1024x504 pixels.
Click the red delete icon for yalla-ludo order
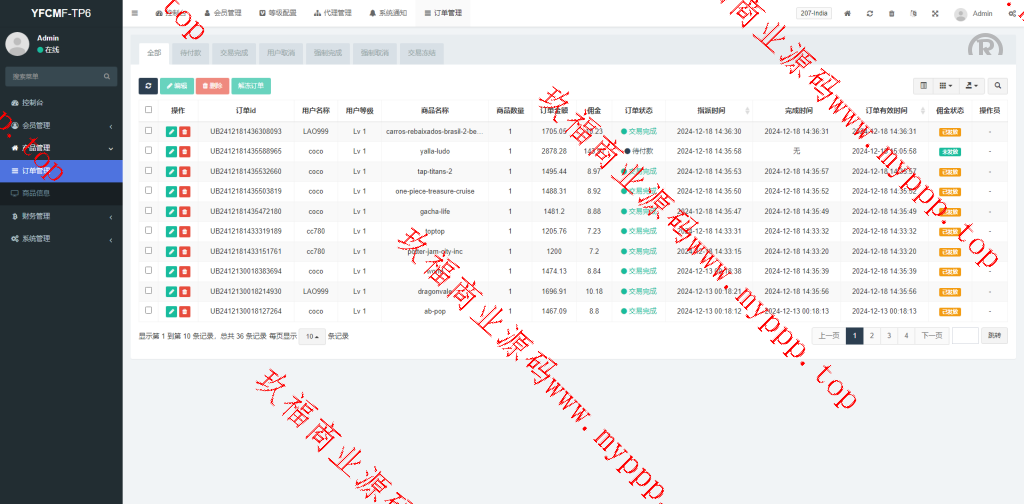pyautogui.click(x=184, y=151)
